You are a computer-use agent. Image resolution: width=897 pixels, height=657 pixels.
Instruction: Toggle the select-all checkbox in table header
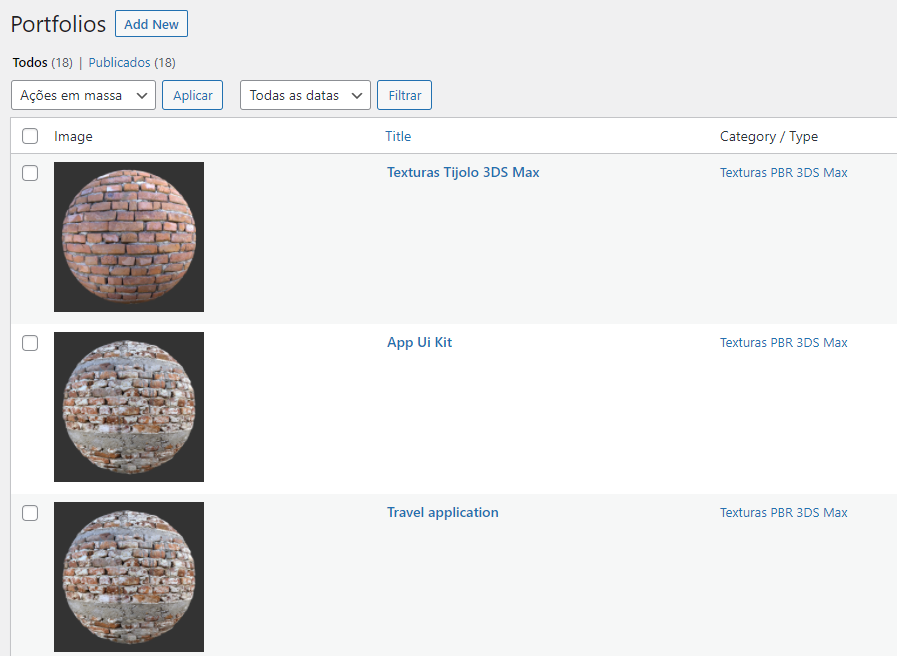coord(30,136)
